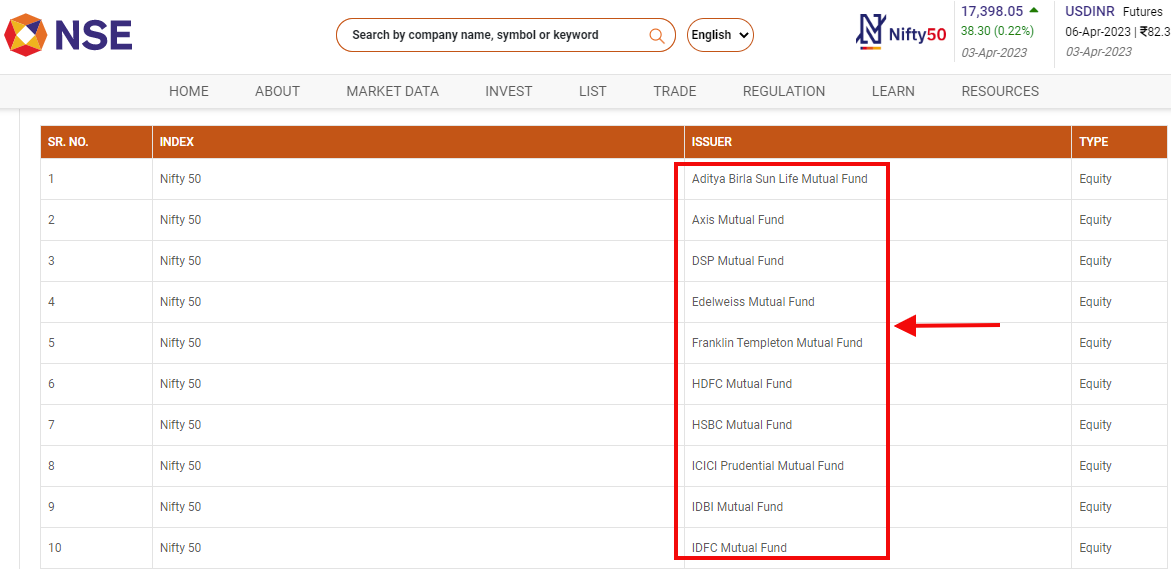Image resolution: width=1171 pixels, height=569 pixels.
Task: Click the green up arrow beside 17,398.05
Action: point(1034,10)
